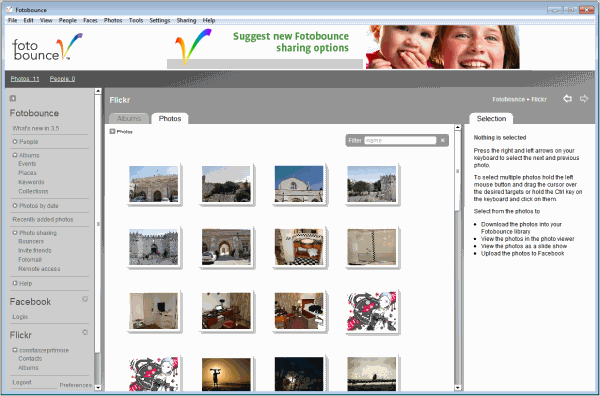
Task: Switch to the Albums tab
Action: click(129, 119)
